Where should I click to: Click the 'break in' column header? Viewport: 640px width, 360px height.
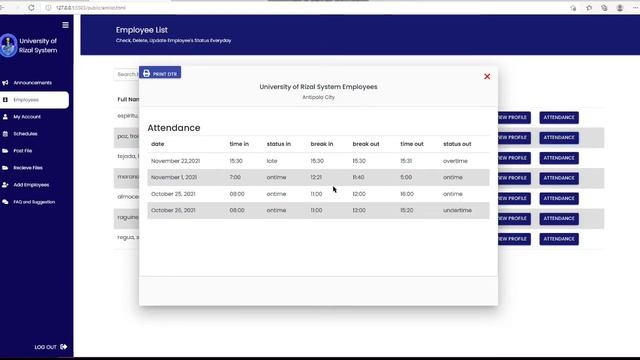[x=322, y=144]
